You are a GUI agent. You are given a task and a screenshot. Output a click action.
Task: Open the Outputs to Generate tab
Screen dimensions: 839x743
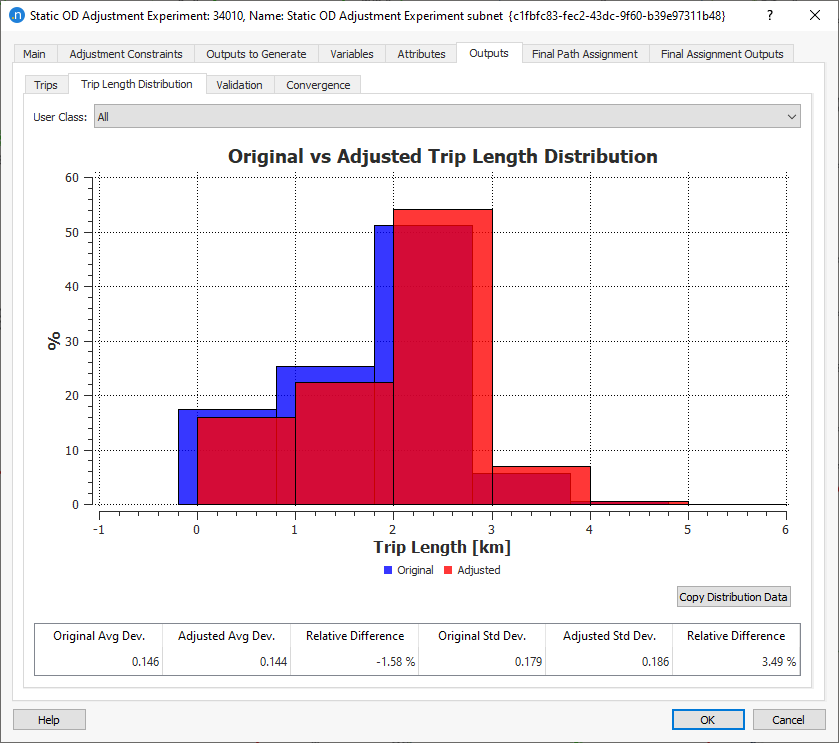(259, 53)
